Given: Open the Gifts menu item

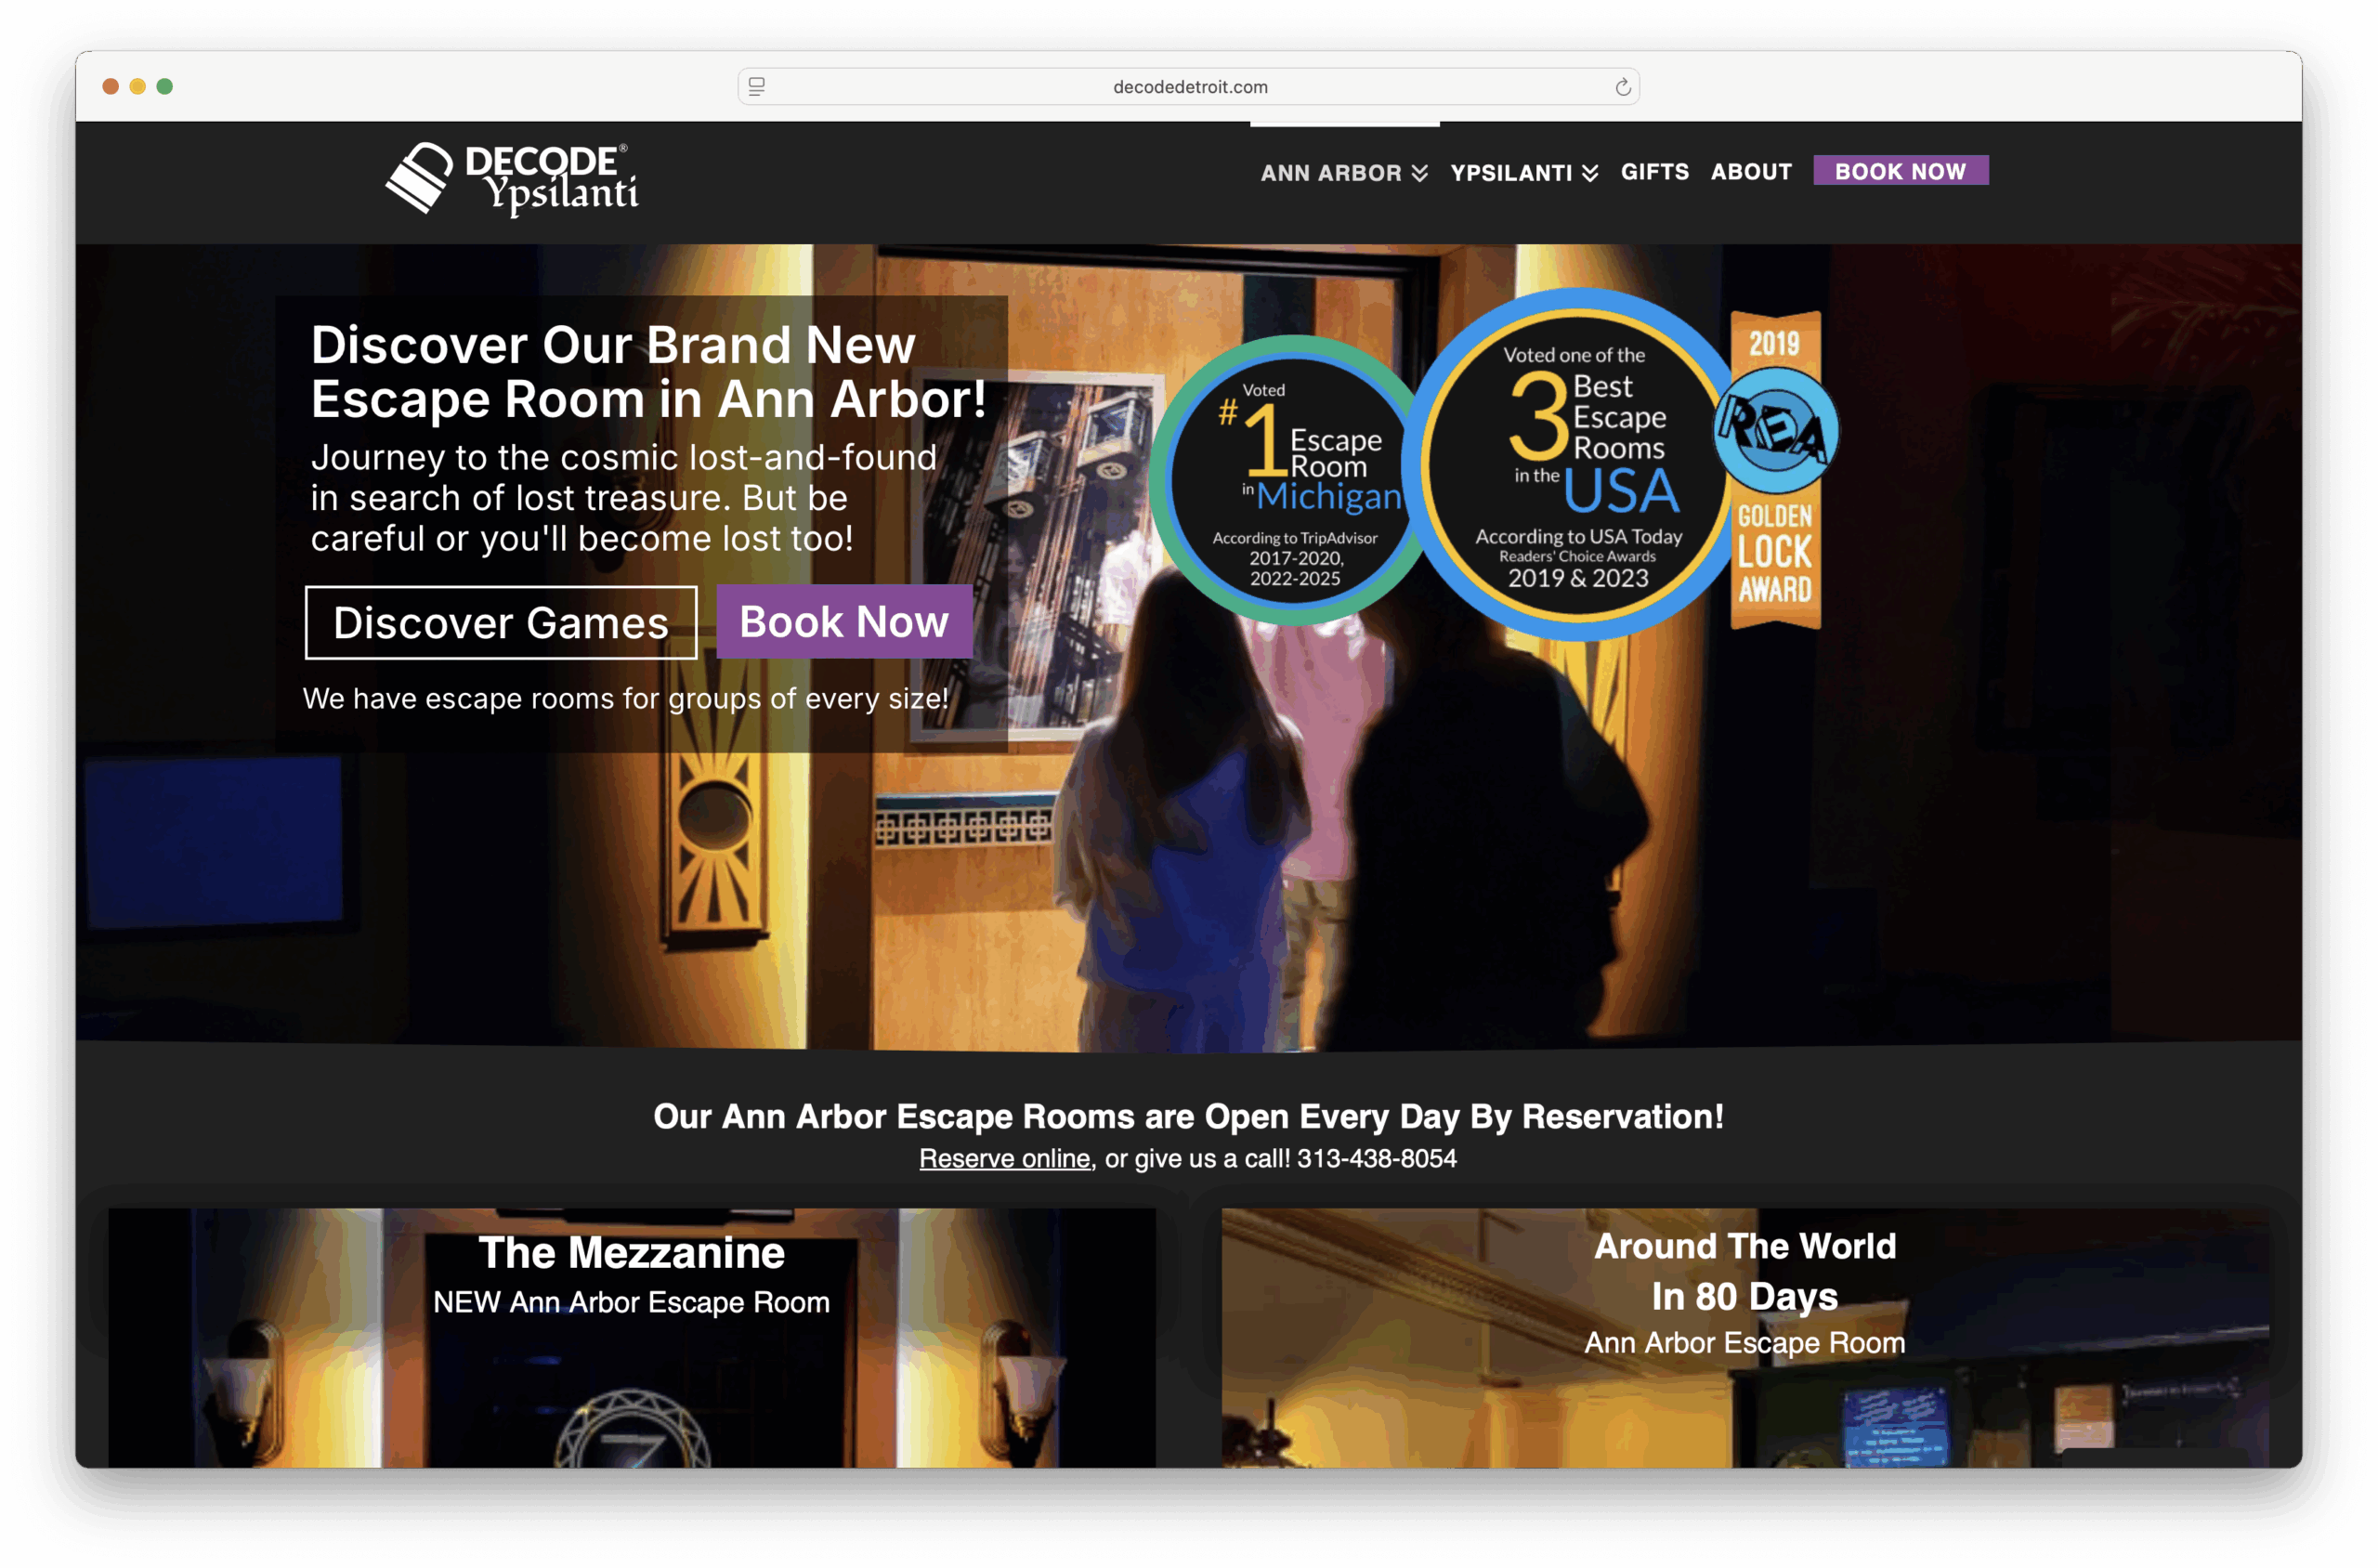Looking at the screenshot, I should 1654,172.
